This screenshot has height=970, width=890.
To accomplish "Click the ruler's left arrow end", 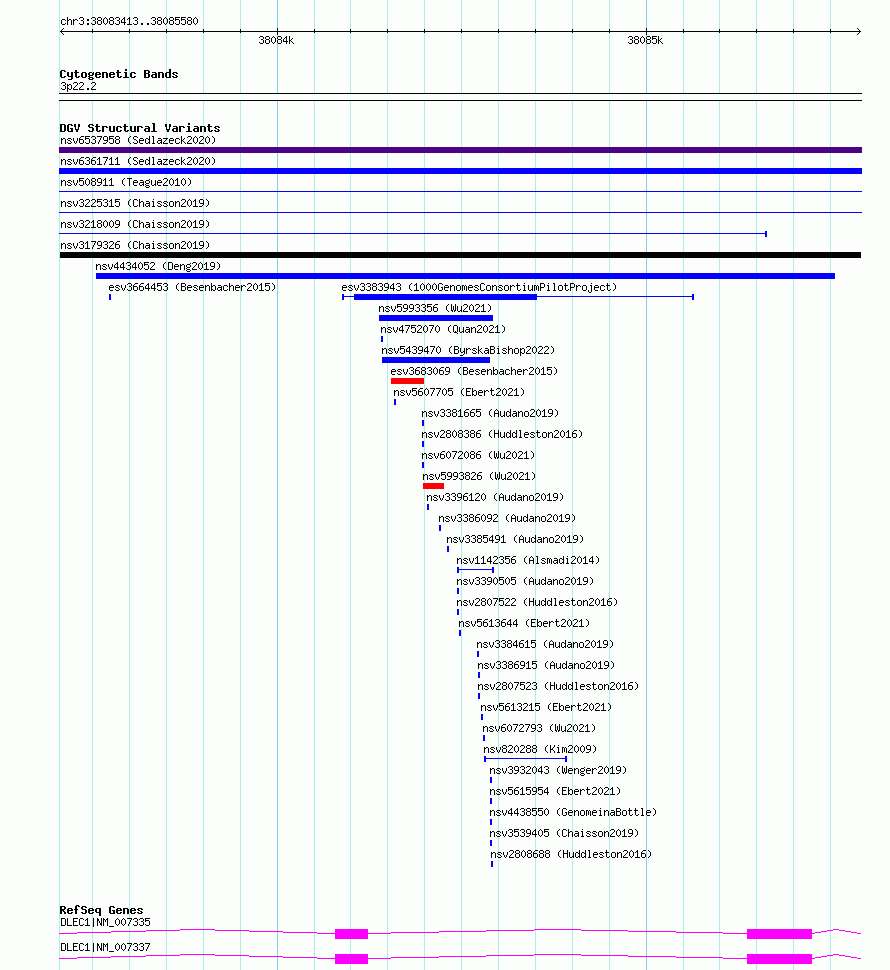I will tap(62, 32).
